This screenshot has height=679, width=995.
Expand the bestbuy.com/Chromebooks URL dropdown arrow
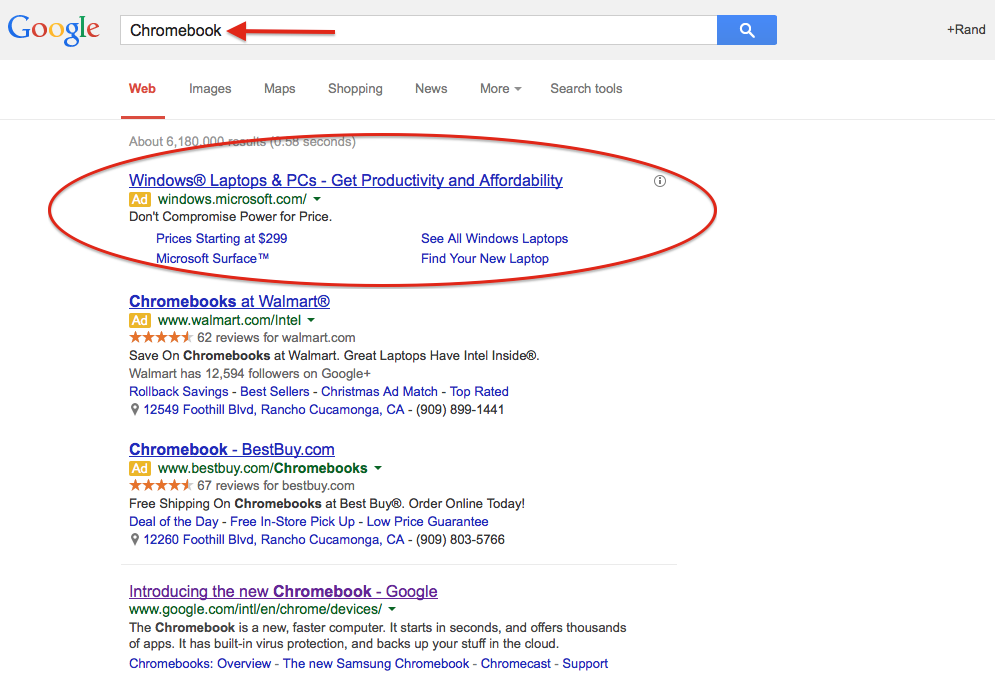(x=378, y=468)
